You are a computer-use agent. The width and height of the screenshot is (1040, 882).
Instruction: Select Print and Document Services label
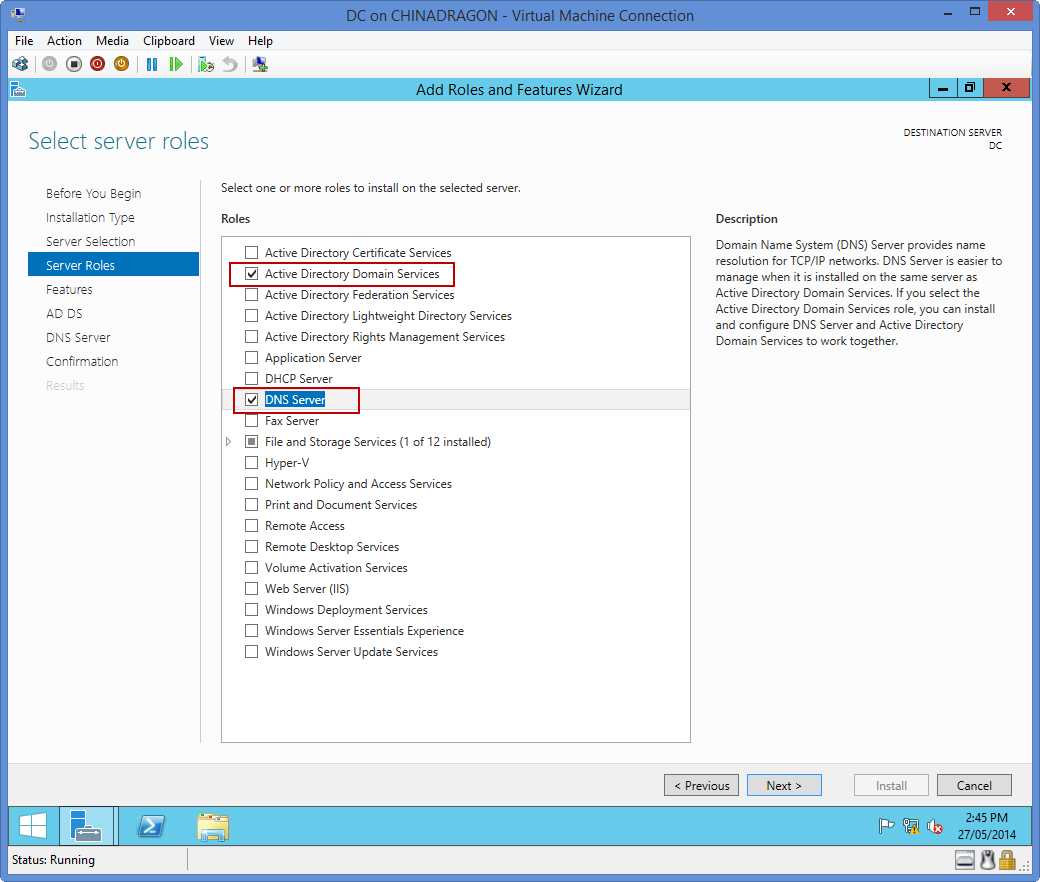(341, 505)
